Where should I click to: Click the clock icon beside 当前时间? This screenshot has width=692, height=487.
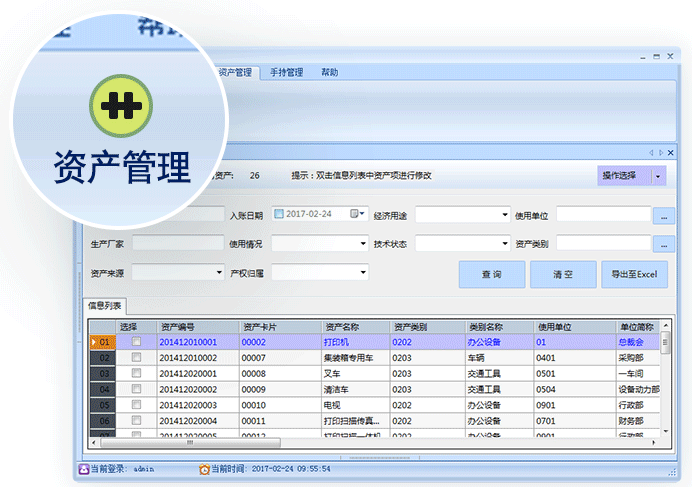coord(204,469)
